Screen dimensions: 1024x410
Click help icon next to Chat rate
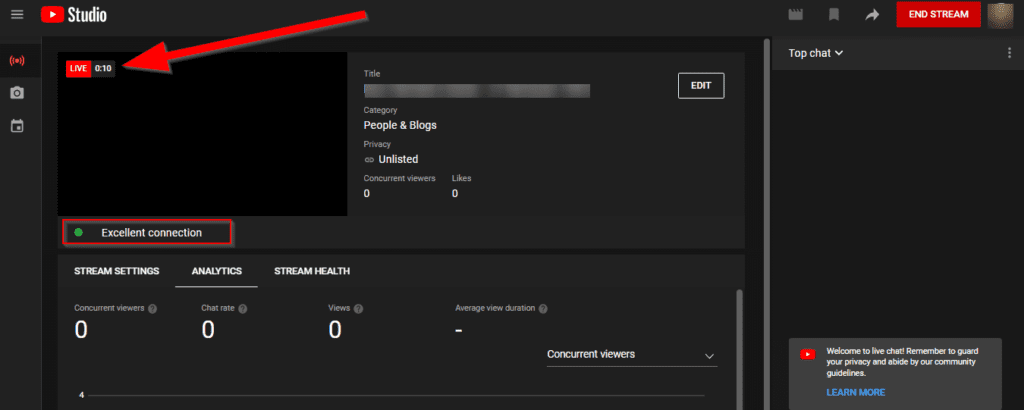coord(242,308)
